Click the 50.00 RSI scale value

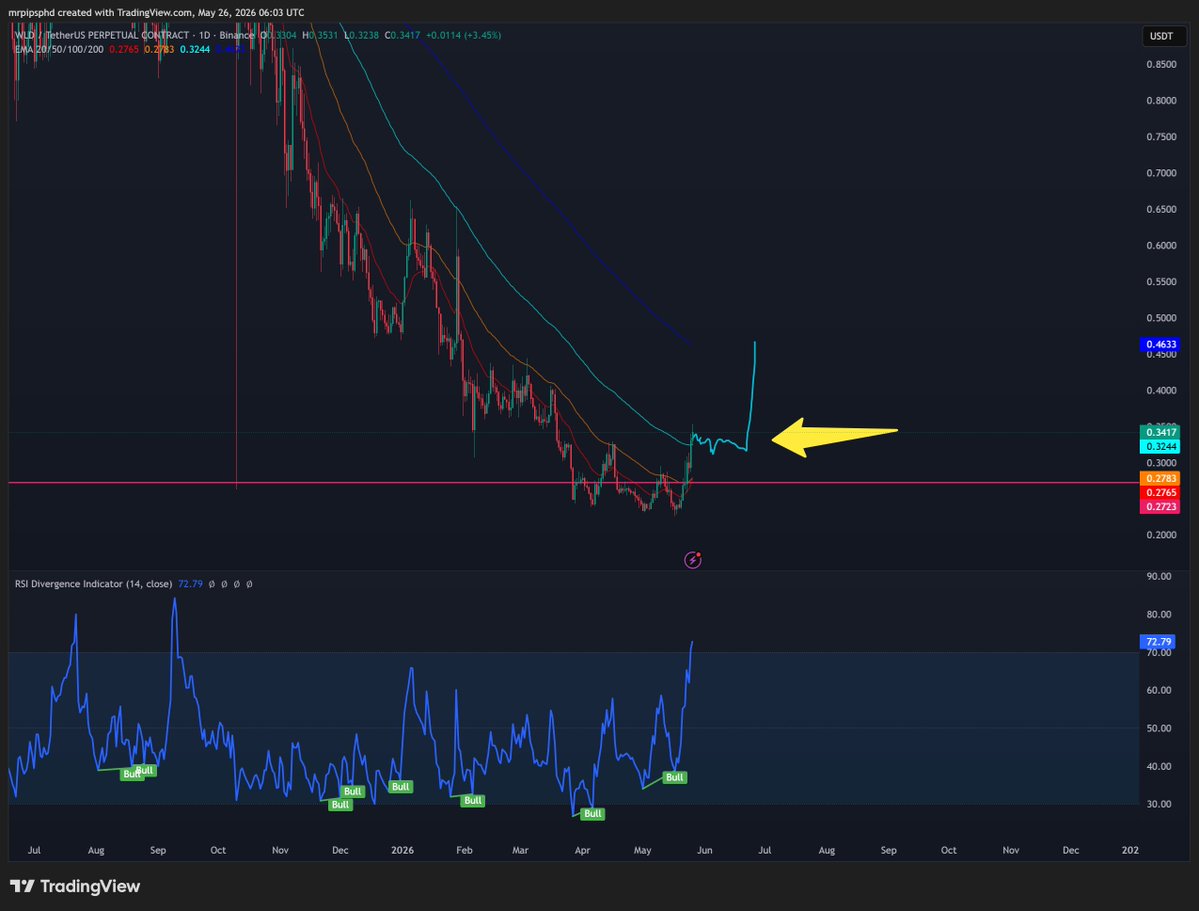click(1159, 728)
